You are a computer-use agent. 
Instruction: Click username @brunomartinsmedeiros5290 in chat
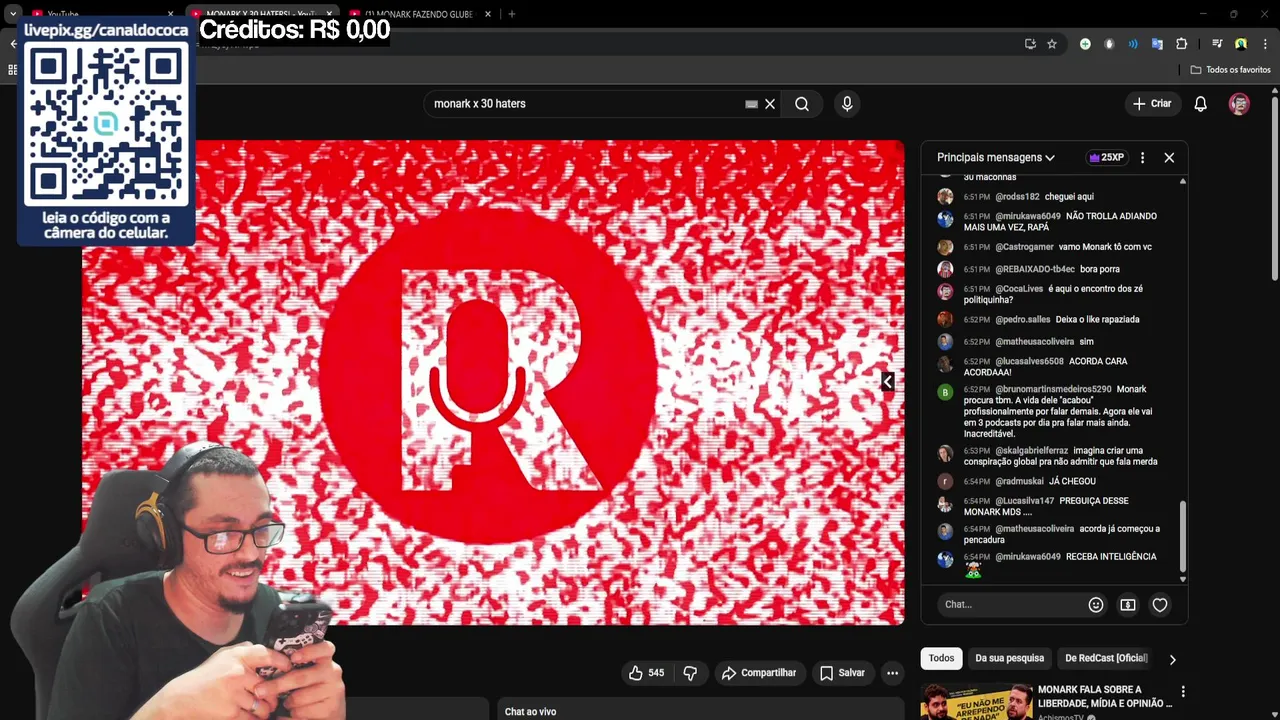tap(1053, 390)
